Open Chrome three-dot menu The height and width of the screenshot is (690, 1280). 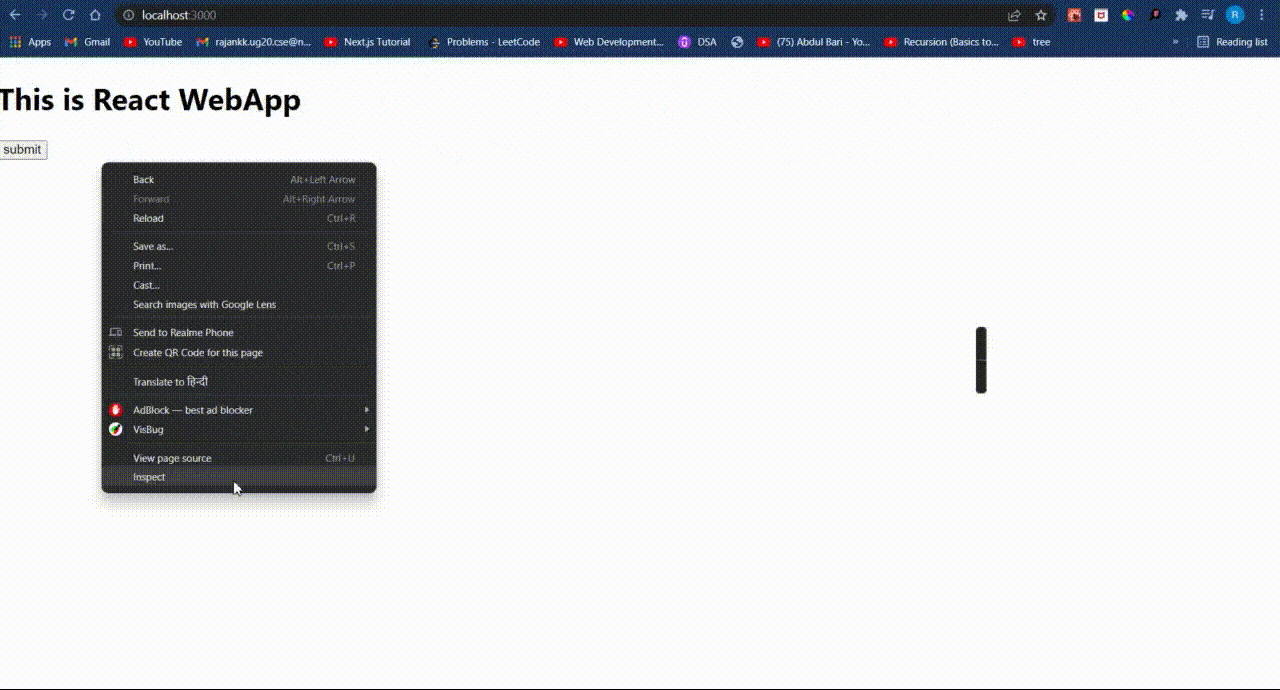coord(1262,15)
